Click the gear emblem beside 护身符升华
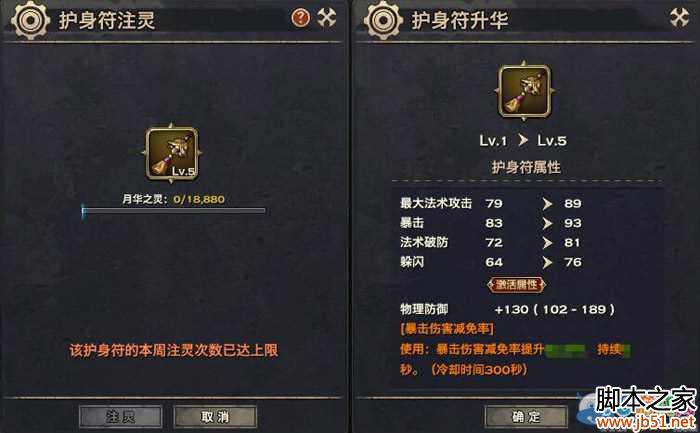Viewport: 700px width, 433px height. [x=383, y=20]
